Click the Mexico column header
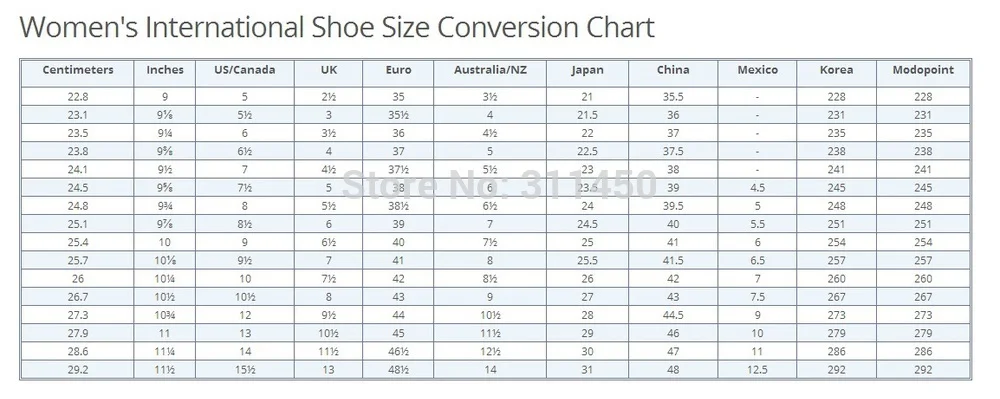The height and width of the screenshot is (399, 1000). pyautogui.click(x=758, y=70)
